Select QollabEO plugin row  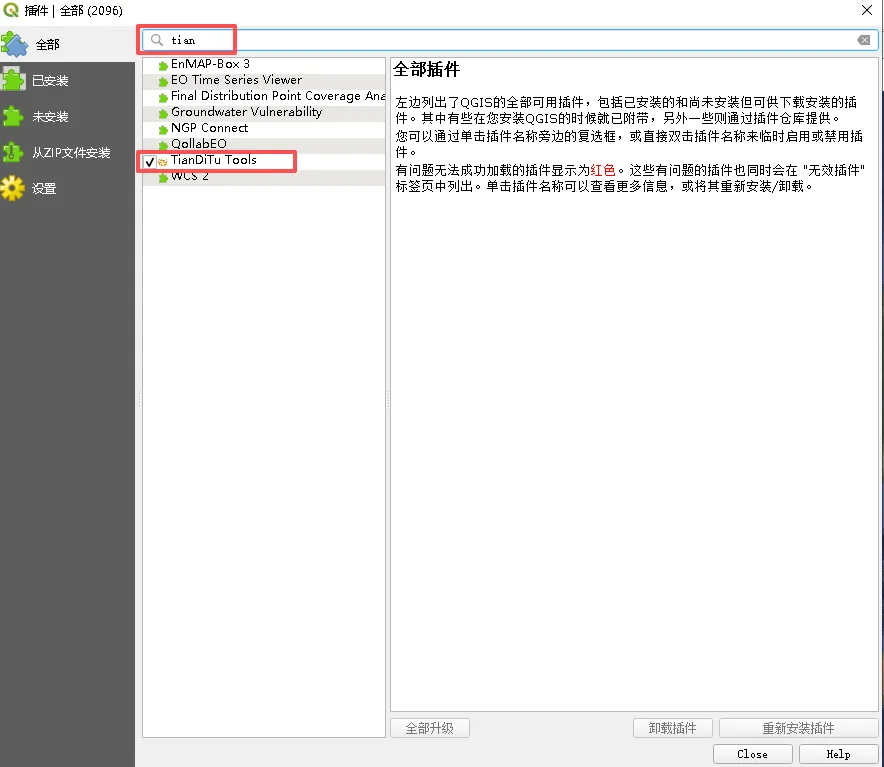coord(264,144)
